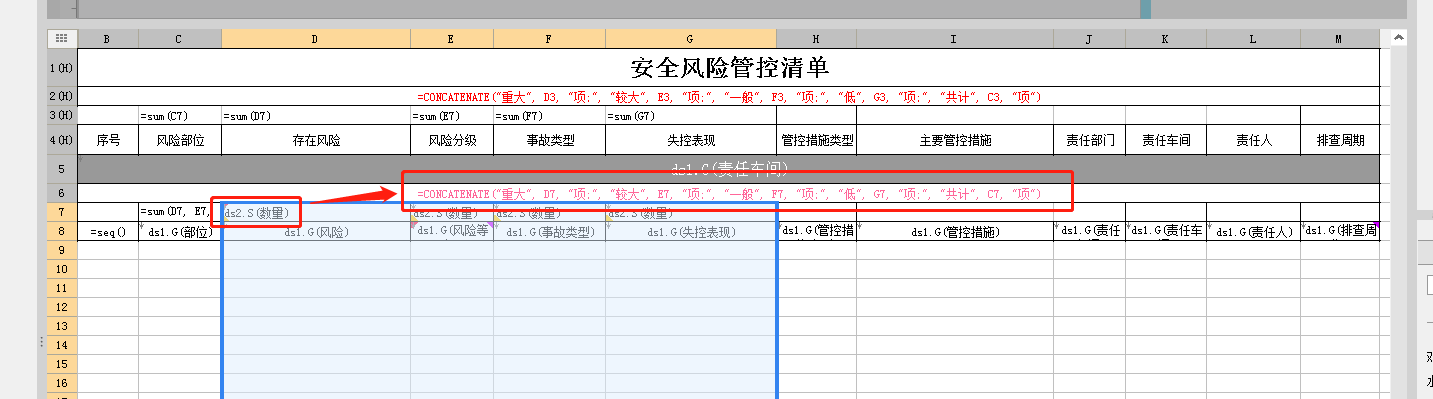Image resolution: width=1433 pixels, height=399 pixels.
Task: Click the ds1.G(风险) cell
Action: point(316,232)
